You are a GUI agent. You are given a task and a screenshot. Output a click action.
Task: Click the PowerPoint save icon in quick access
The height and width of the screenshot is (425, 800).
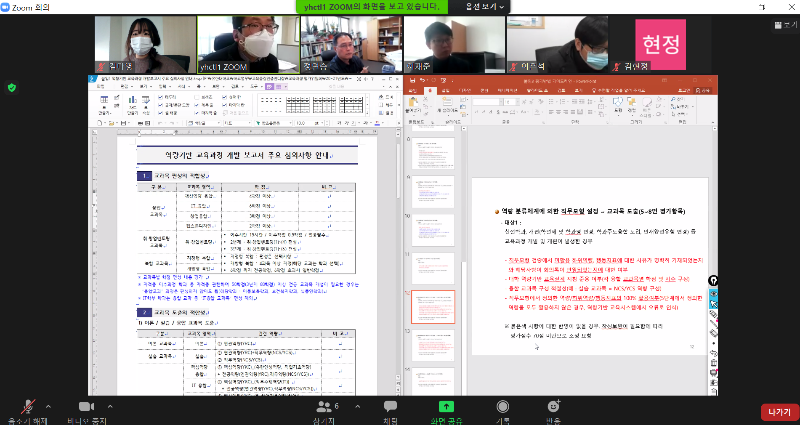[x=412, y=81]
